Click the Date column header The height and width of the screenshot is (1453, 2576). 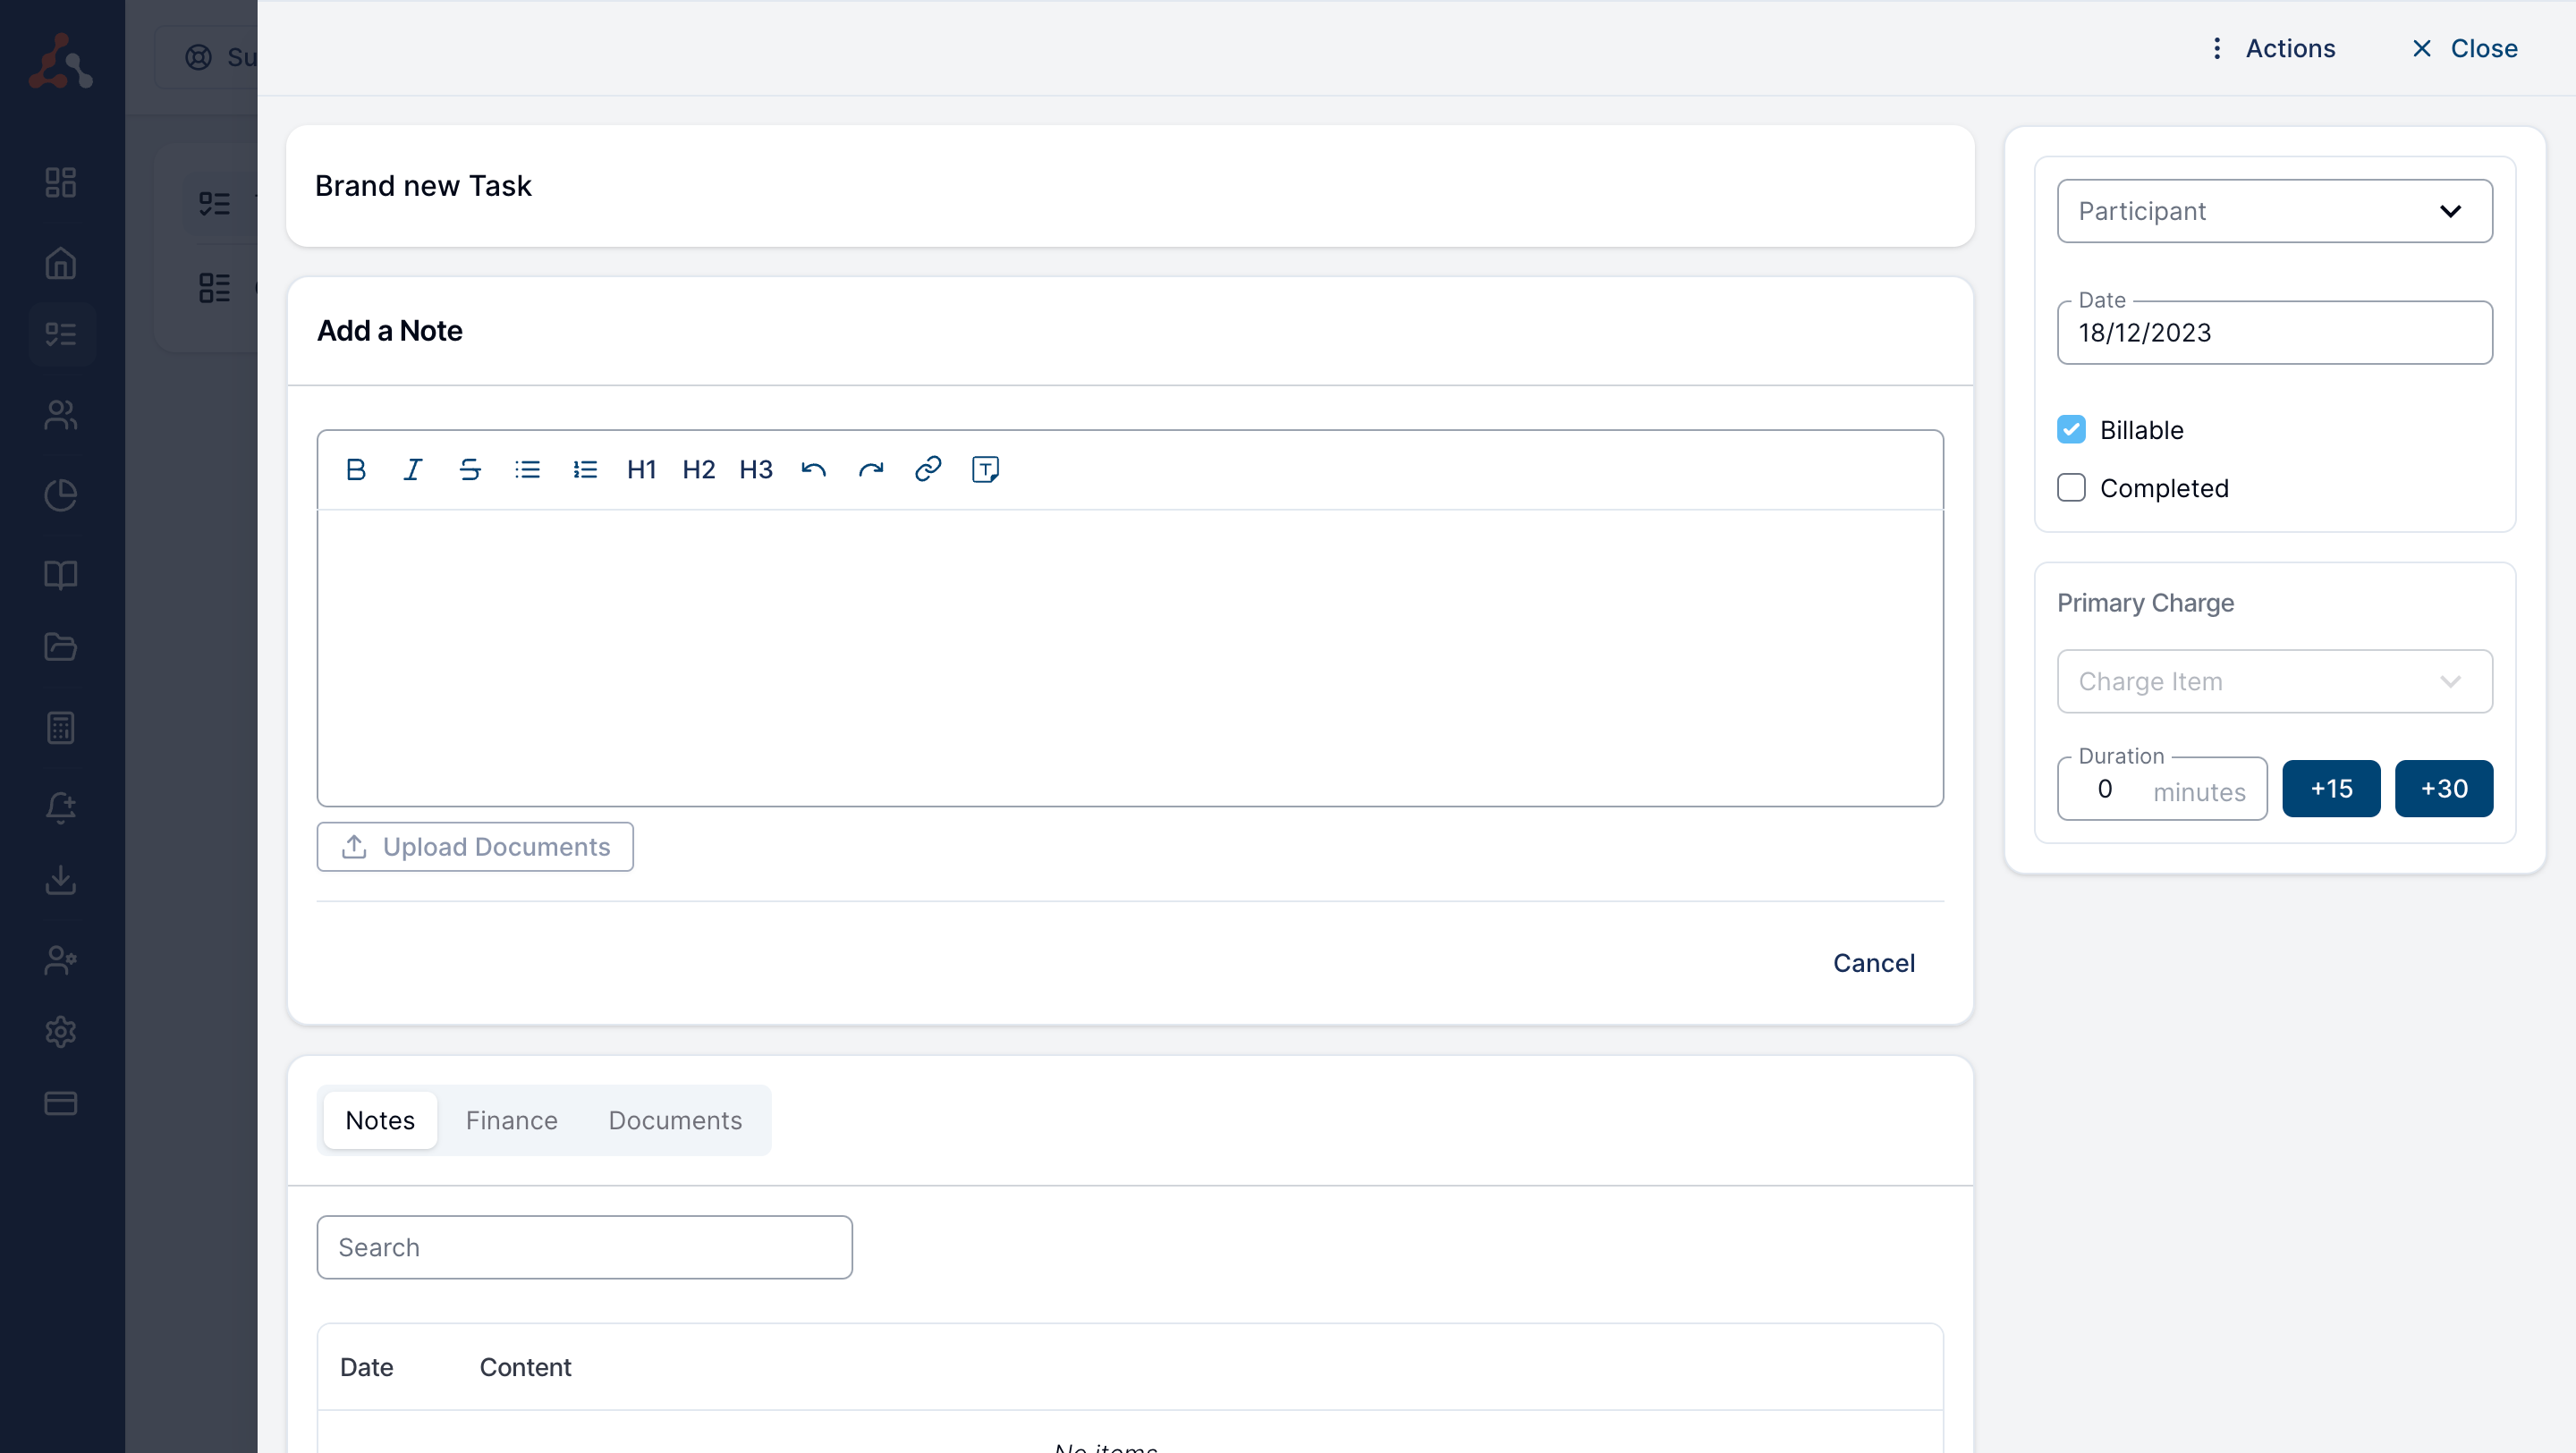[x=366, y=1367]
